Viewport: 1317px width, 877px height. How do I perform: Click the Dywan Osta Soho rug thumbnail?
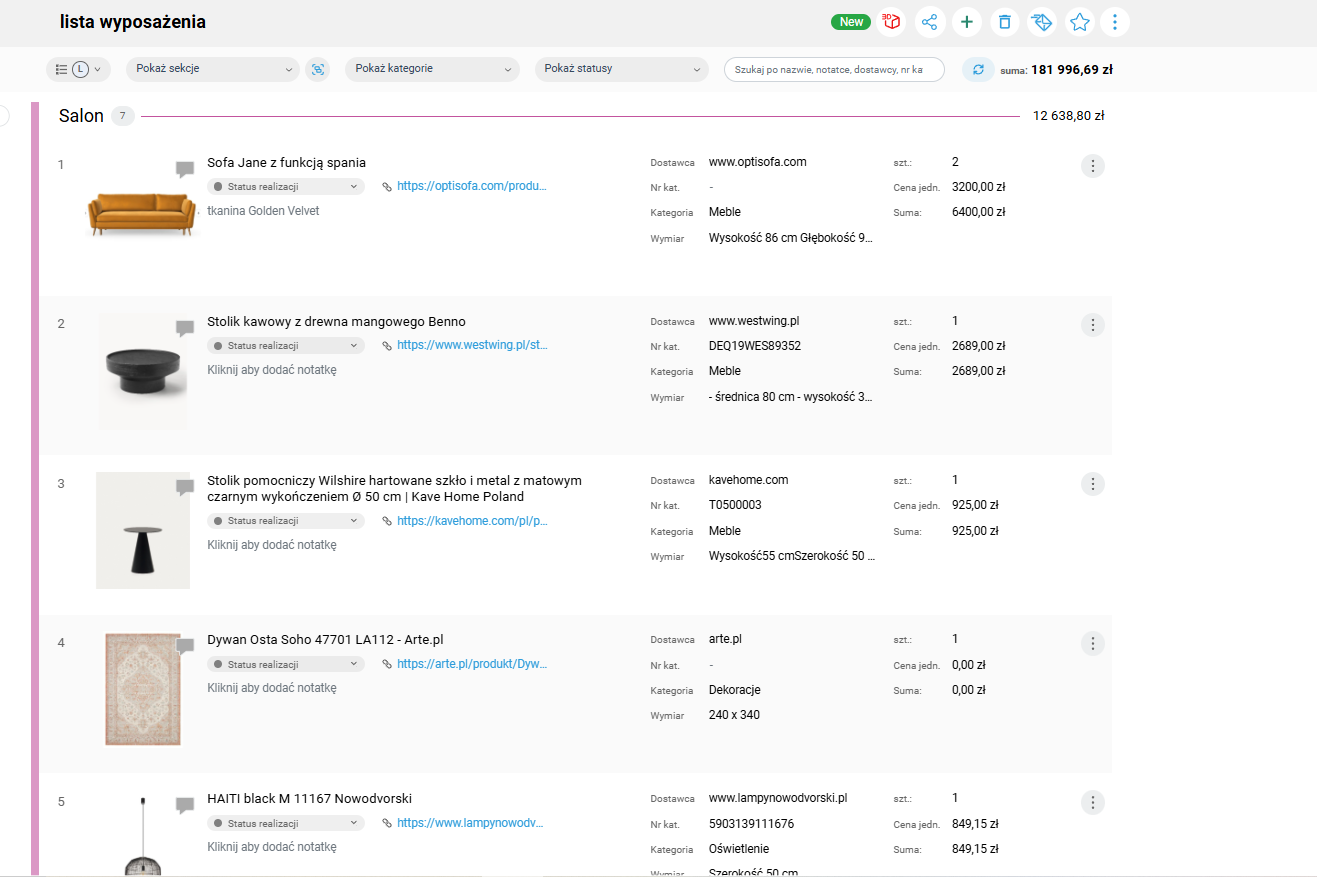143,689
